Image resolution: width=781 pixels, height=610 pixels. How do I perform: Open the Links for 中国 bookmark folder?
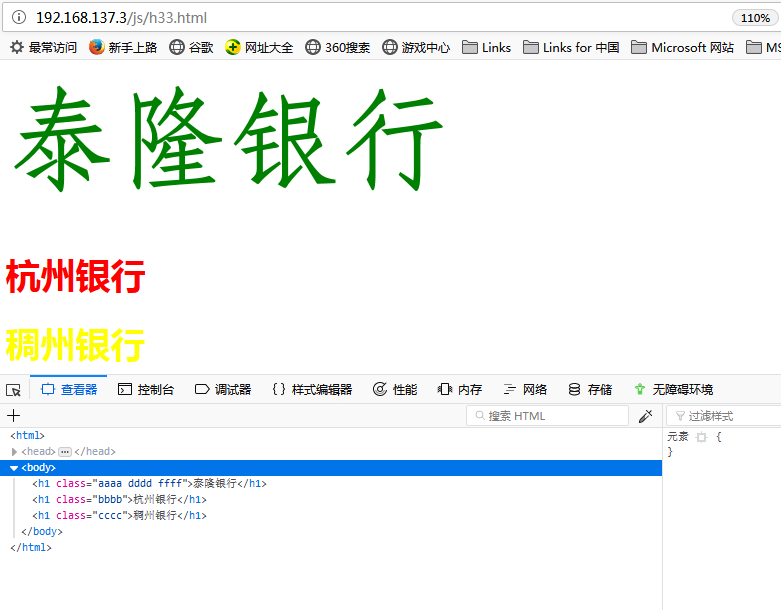coord(571,47)
